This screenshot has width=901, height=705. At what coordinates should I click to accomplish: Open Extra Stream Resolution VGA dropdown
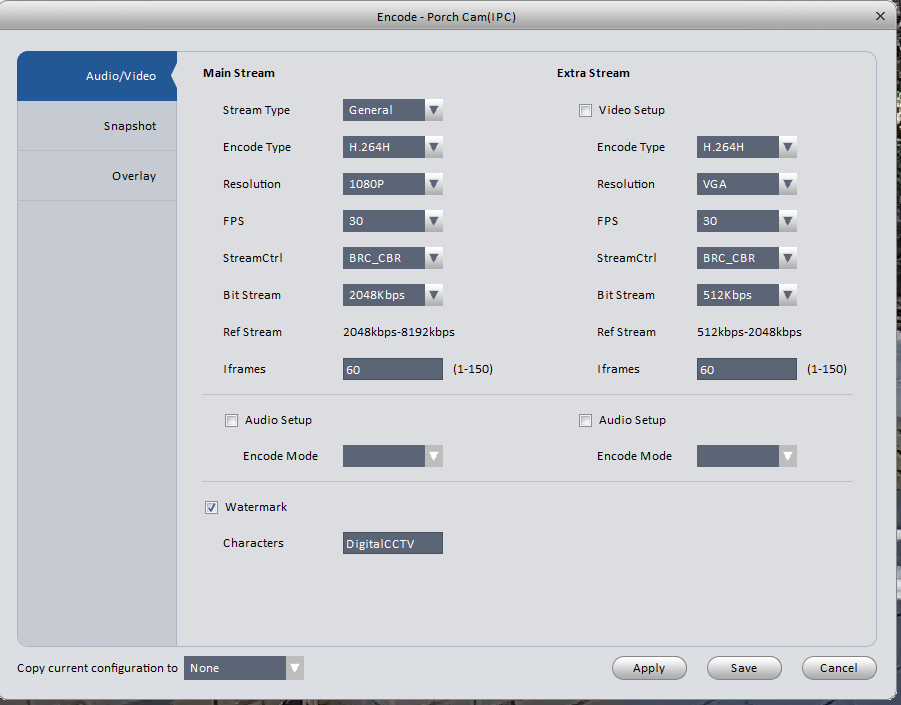746,184
